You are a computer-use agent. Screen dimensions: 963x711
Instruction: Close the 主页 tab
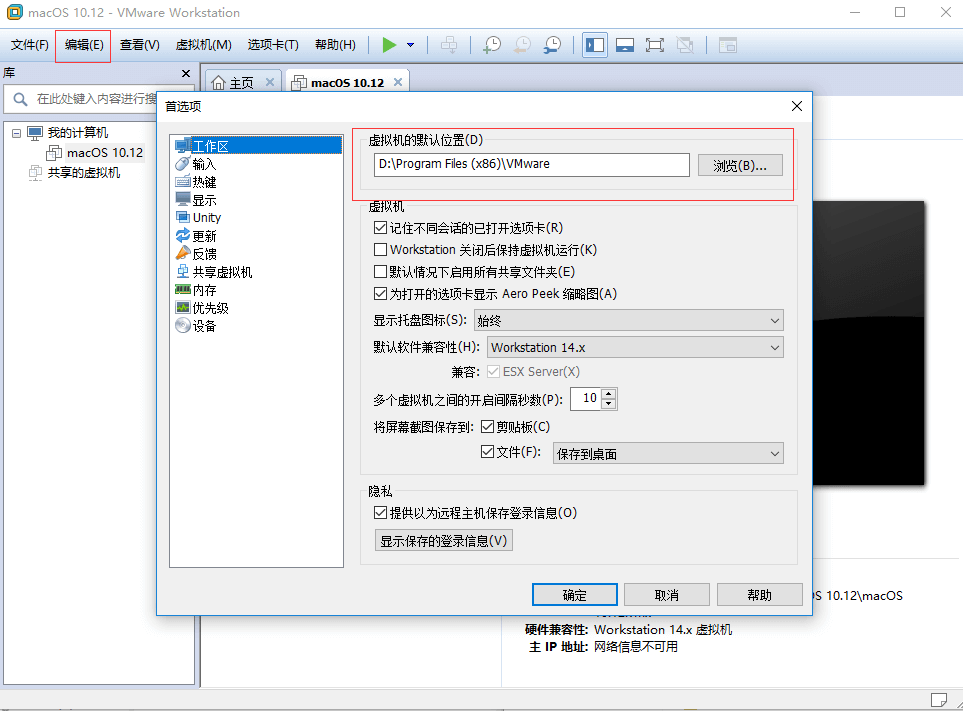click(270, 82)
